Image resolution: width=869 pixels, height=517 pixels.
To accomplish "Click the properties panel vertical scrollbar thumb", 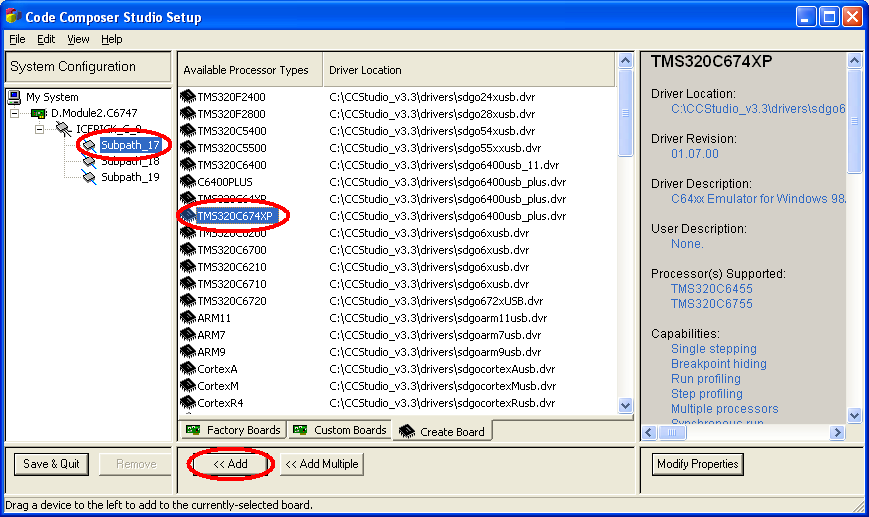I will (x=855, y=121).
